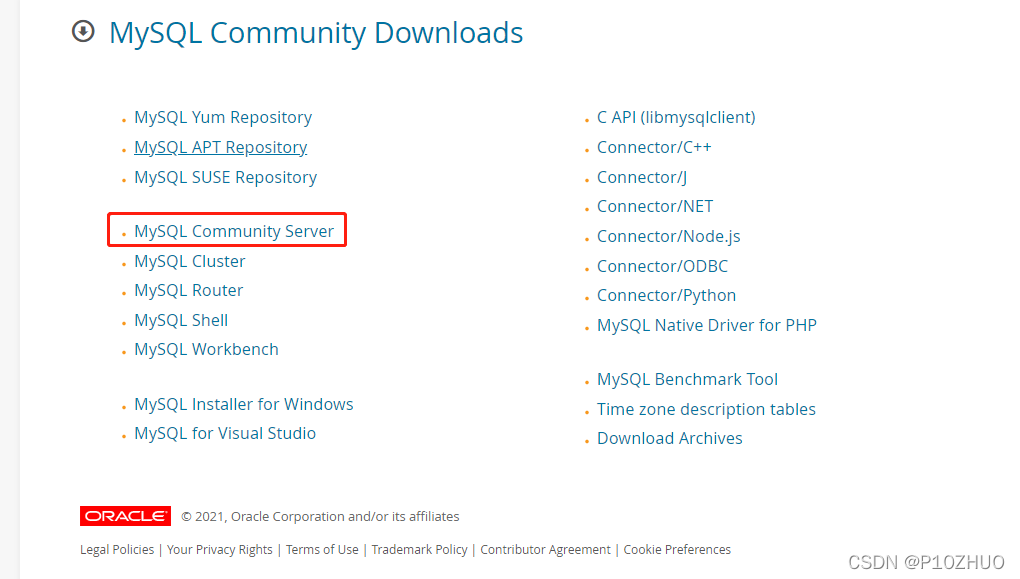
Task: Open MySQL Router link
Action: 189,290
